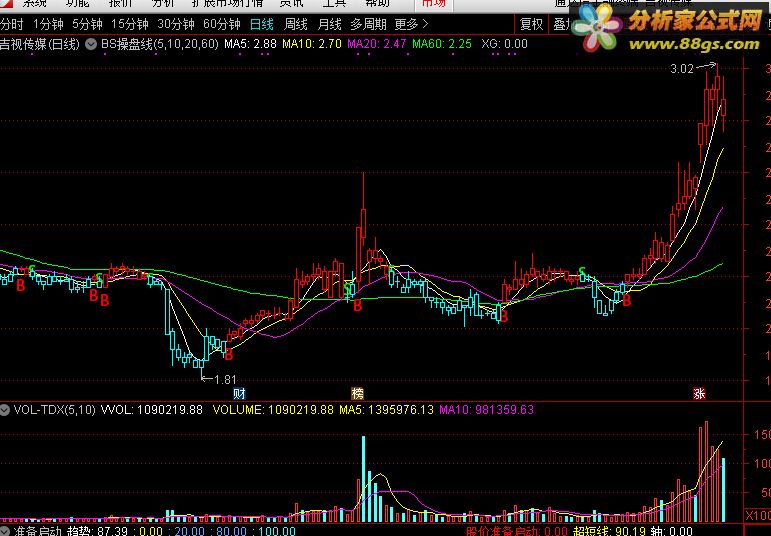This screenshot has width=771, height=536.
Task: Expand the 更多 > period list
Action: click(412, 24)
